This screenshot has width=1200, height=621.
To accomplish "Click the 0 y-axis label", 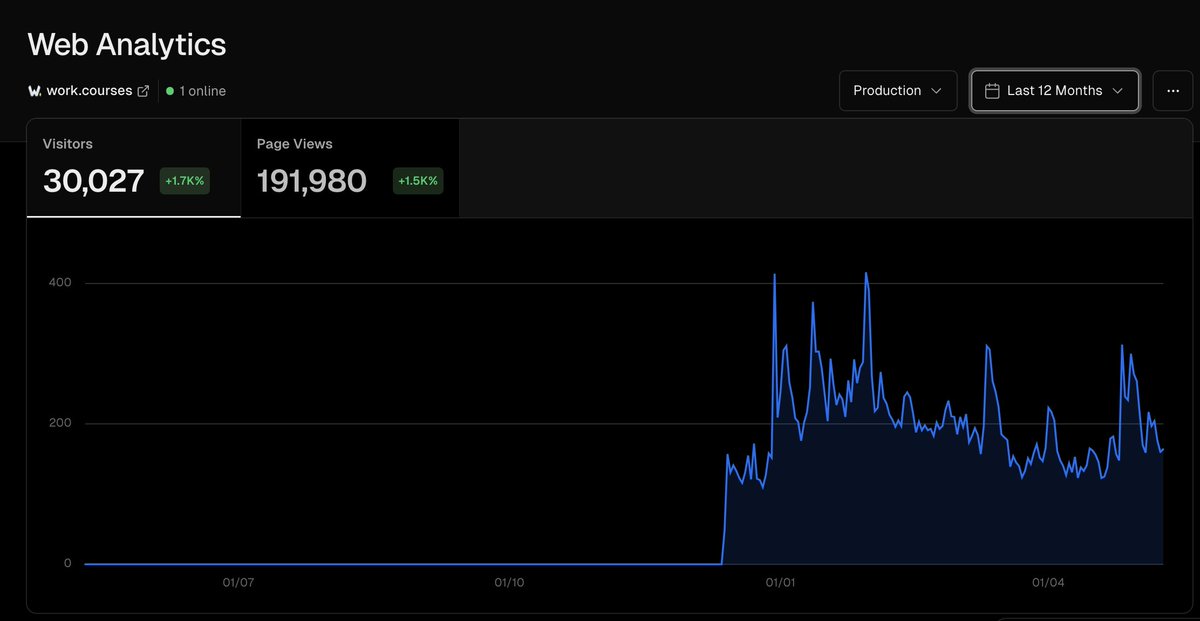I will tap(68, 563).
